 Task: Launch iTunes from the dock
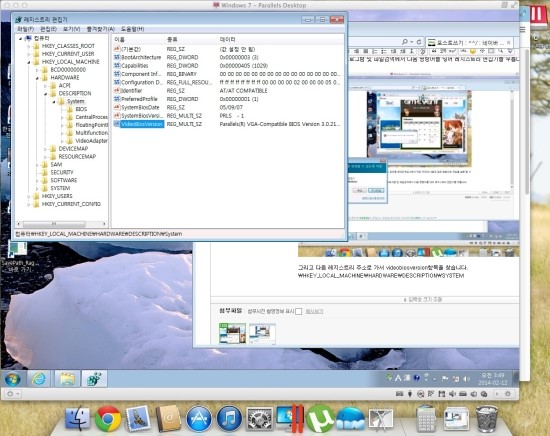point(229,419)
